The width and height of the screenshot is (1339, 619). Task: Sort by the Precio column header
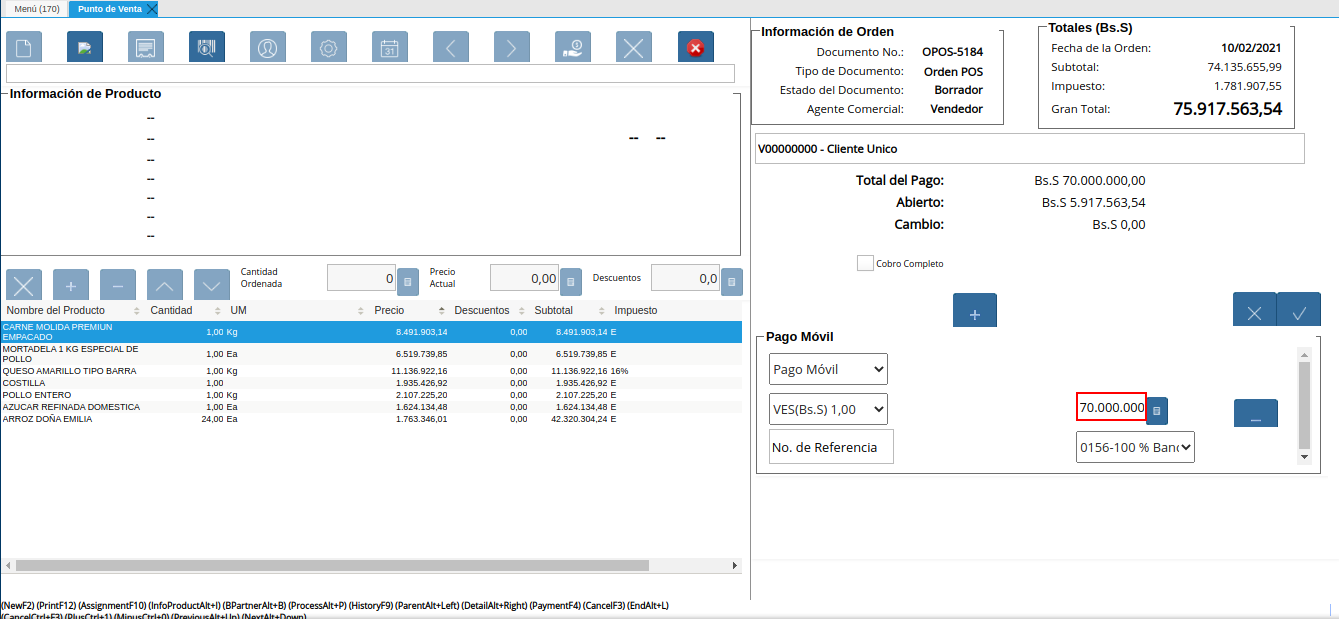tap(389, 310)
